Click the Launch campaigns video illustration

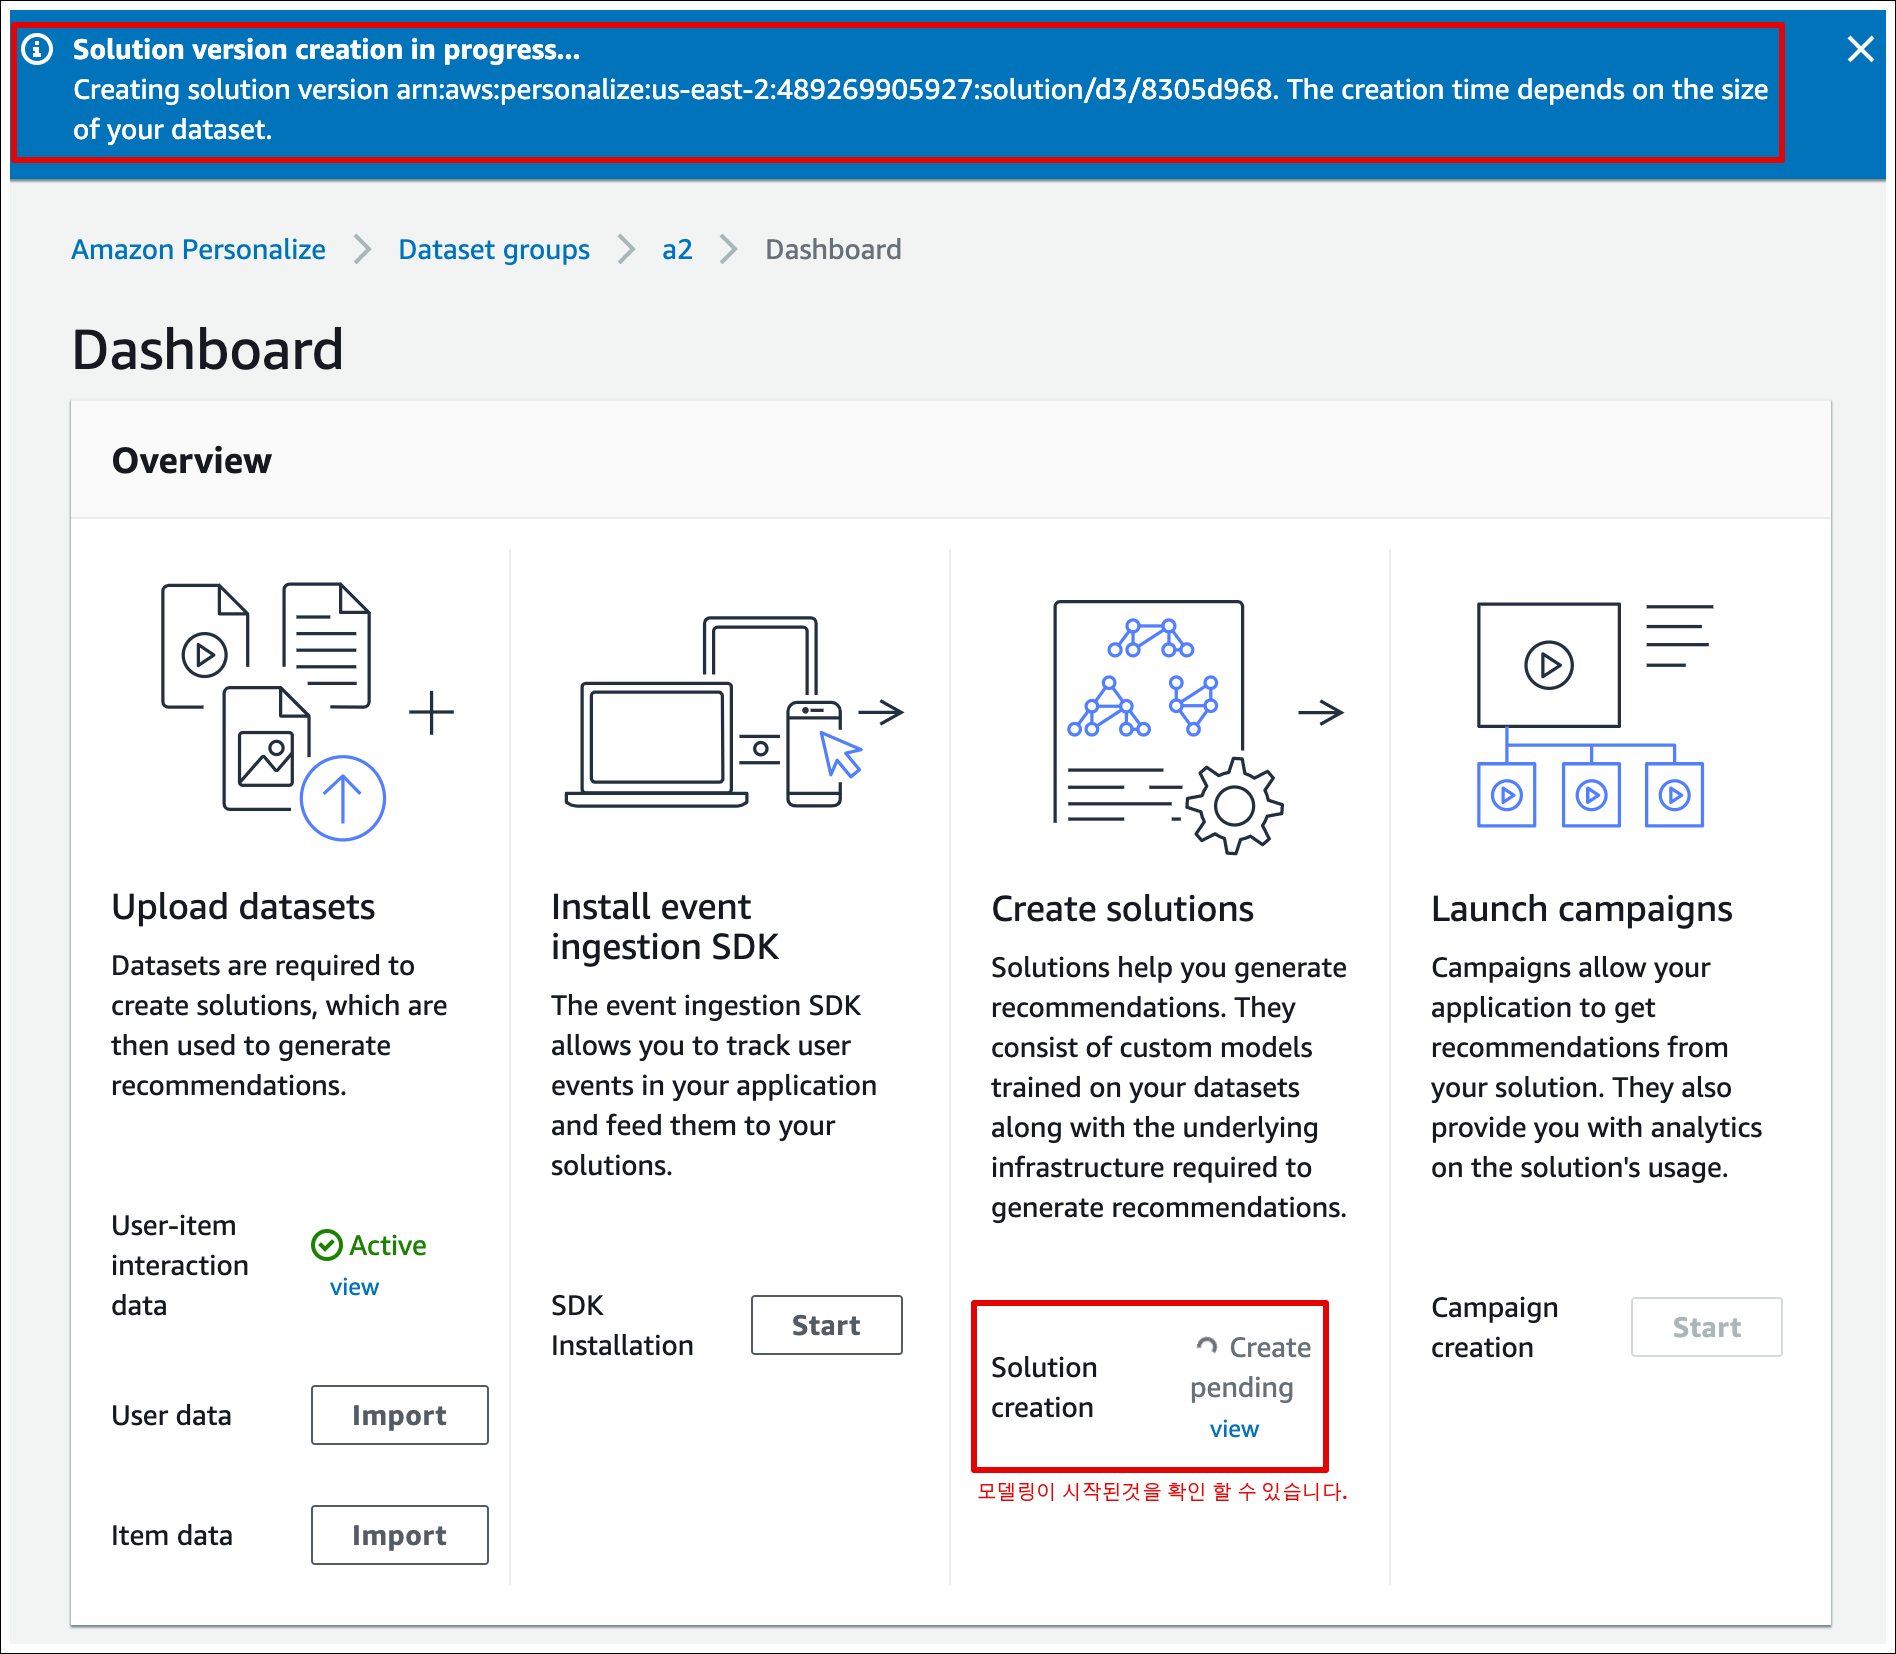tap(1594, 714)
